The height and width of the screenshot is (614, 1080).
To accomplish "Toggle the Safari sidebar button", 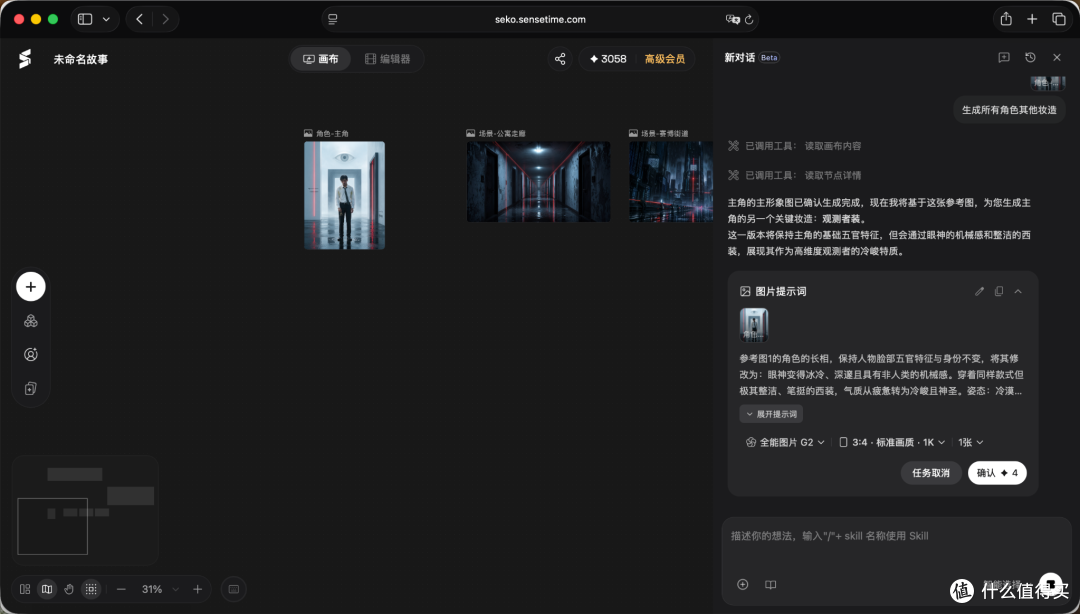I will [85, 19].
